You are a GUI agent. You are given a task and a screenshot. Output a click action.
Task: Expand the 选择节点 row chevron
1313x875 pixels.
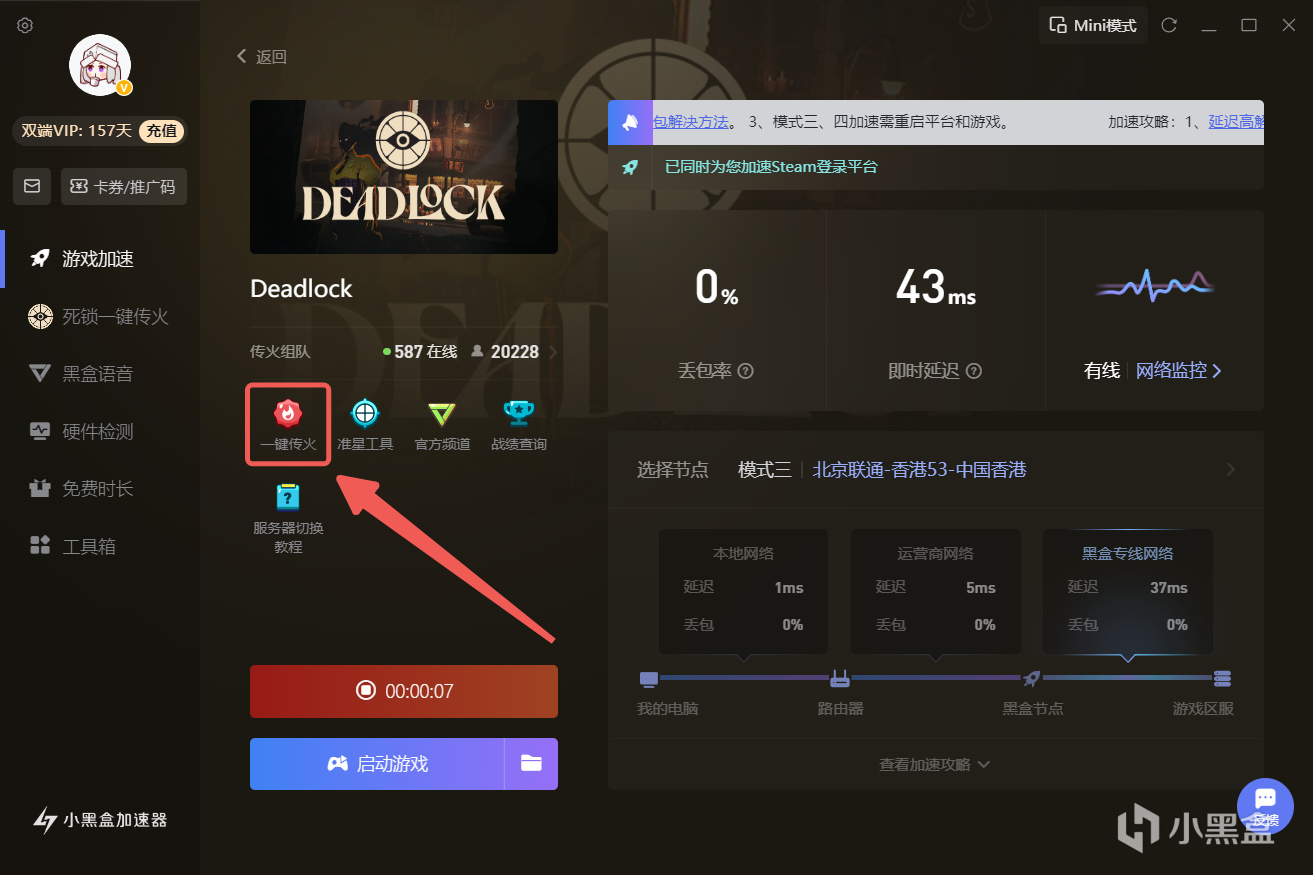pyautogui.click(x=1231, y=470)
